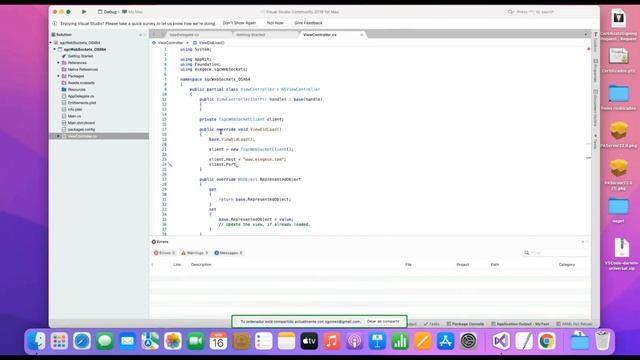Open the Debug configuration selector

click(x=107, y=12)
